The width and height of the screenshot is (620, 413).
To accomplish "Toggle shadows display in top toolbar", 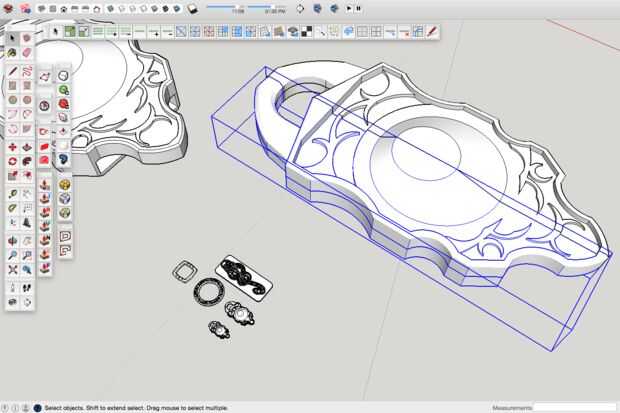I will pyautogui.click(x=192, y=8).
